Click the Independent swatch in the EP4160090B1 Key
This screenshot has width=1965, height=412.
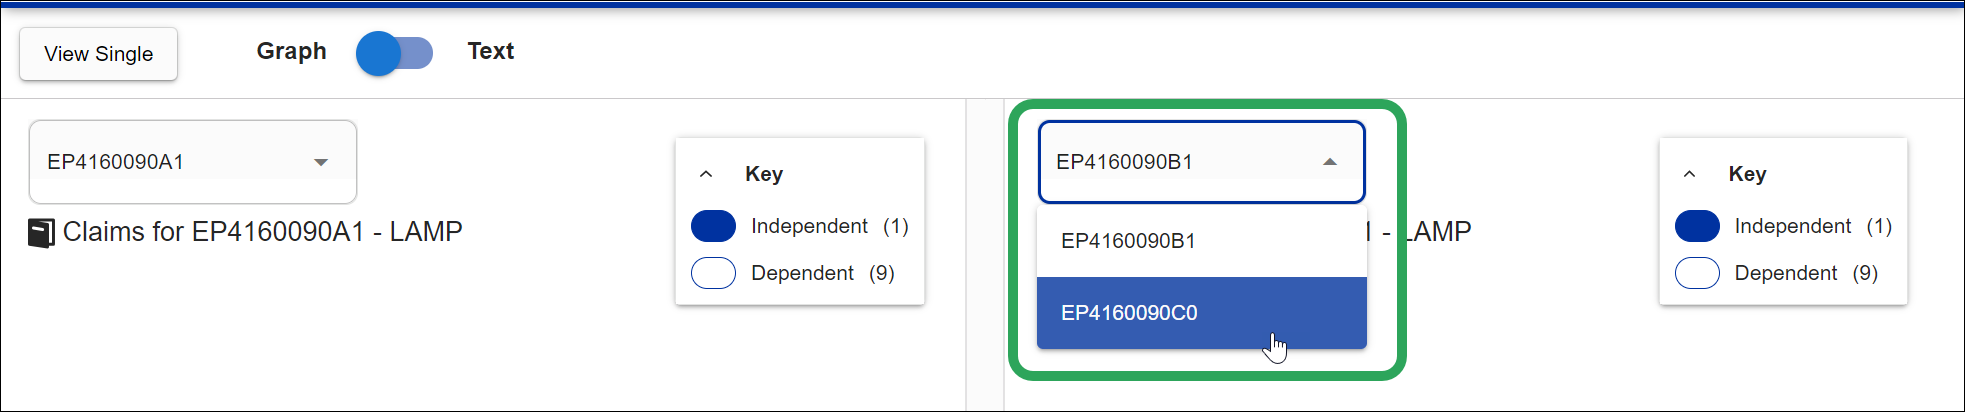point(1697,226)
